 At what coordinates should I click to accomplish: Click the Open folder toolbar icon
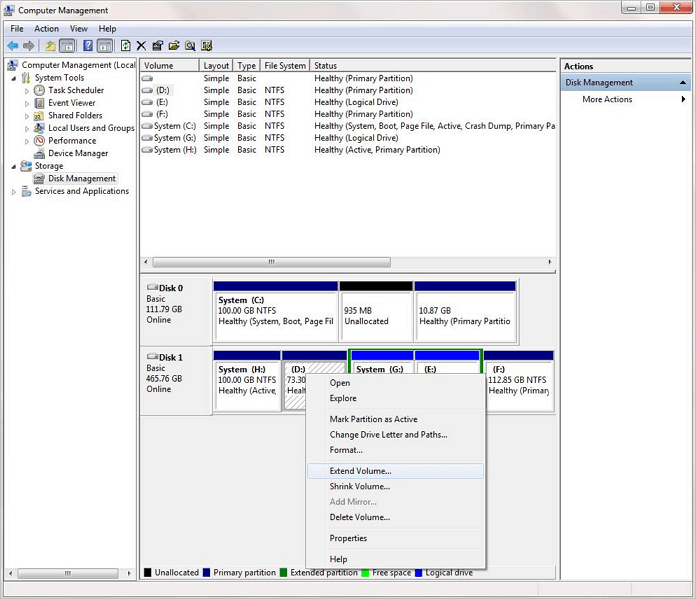point(174,46)
